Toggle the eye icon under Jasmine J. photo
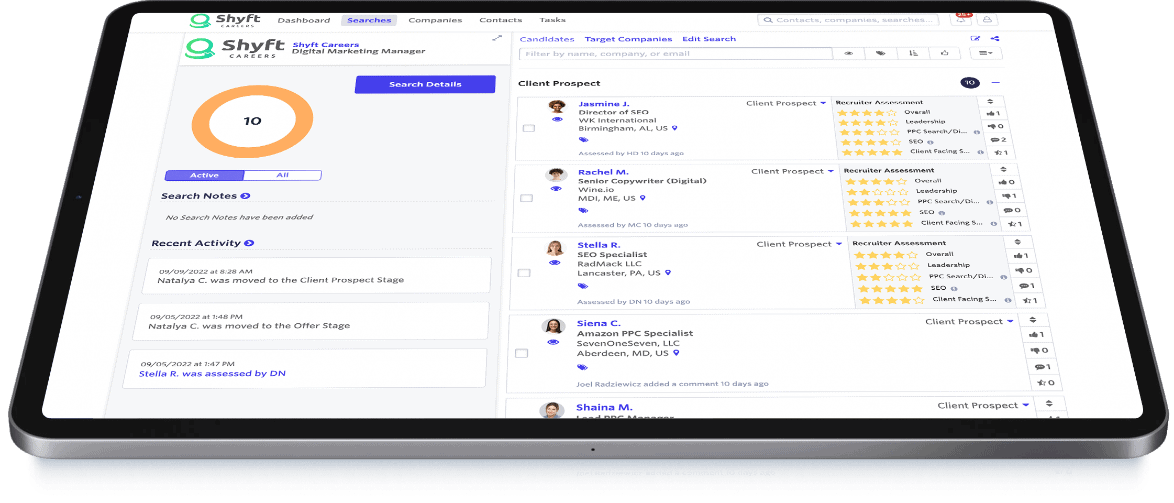The height and width of the screenshot is (503, 1174). pos(557,119)
